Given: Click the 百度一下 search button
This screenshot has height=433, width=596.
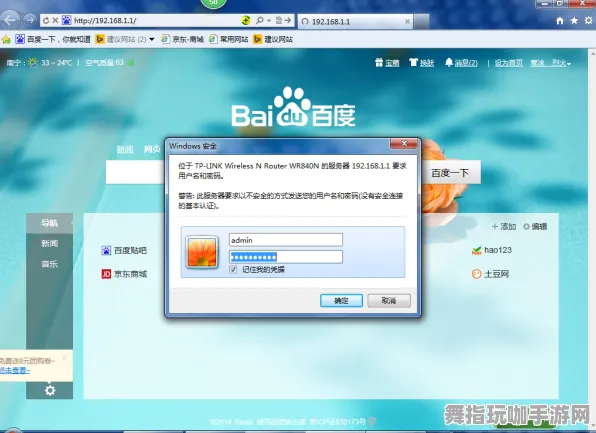Looking at the screenshot, I should 451,173.
